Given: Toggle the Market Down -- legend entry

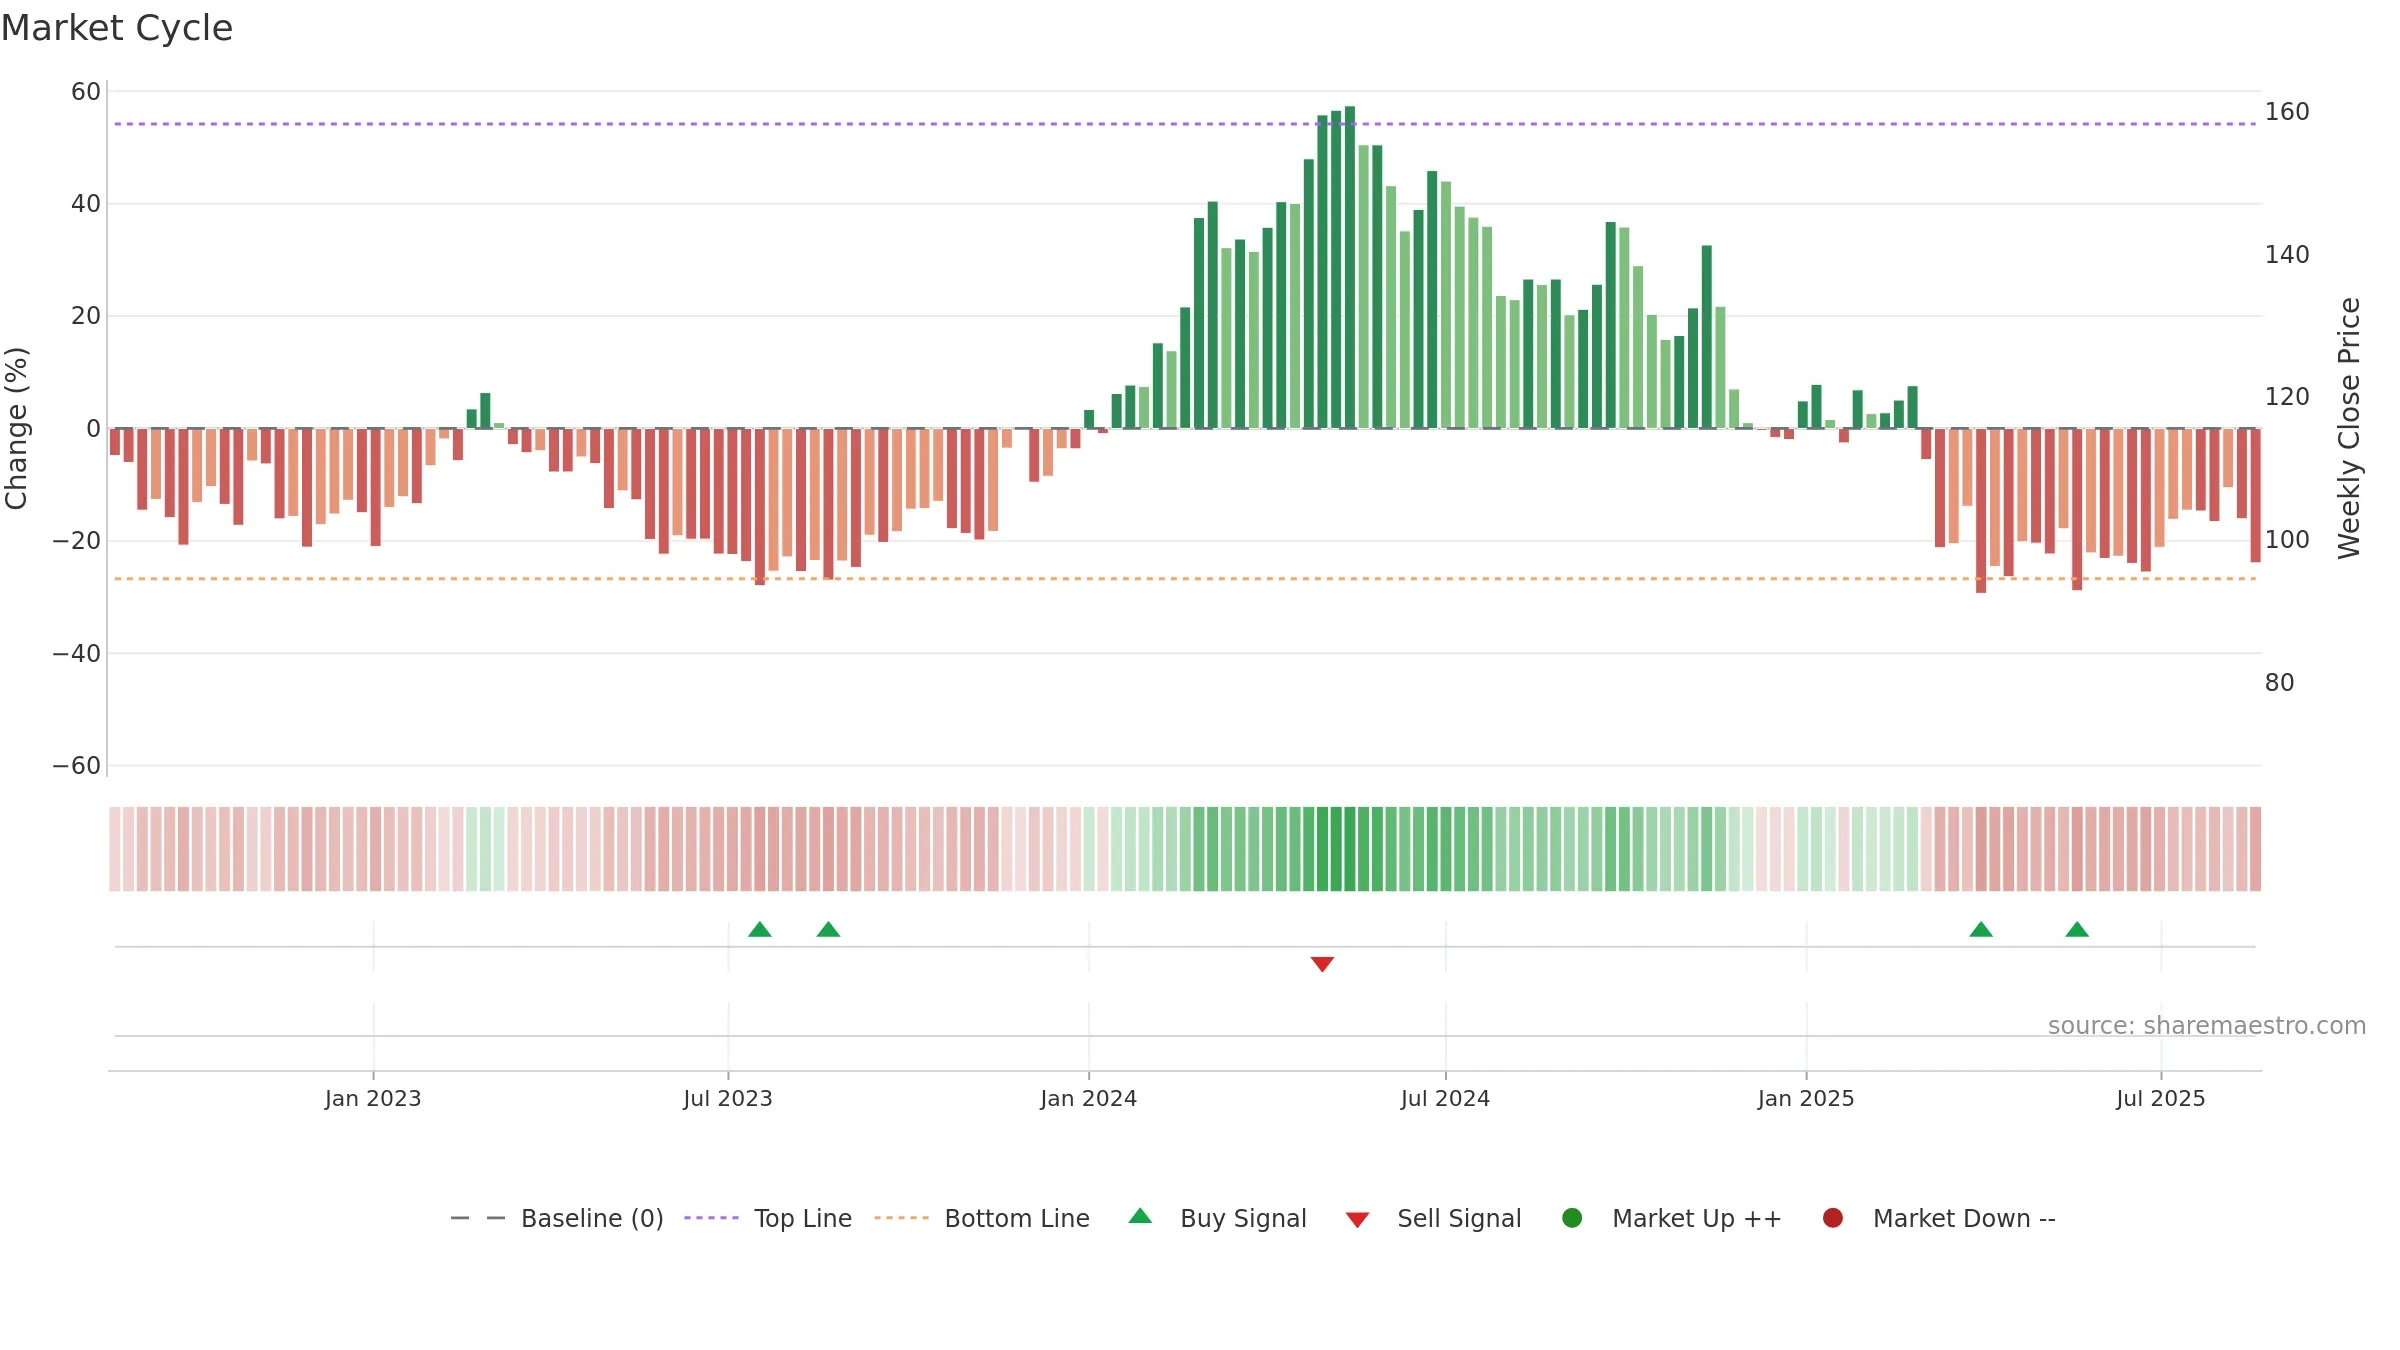Looking at the screenshot, I should point(1939,1218).
